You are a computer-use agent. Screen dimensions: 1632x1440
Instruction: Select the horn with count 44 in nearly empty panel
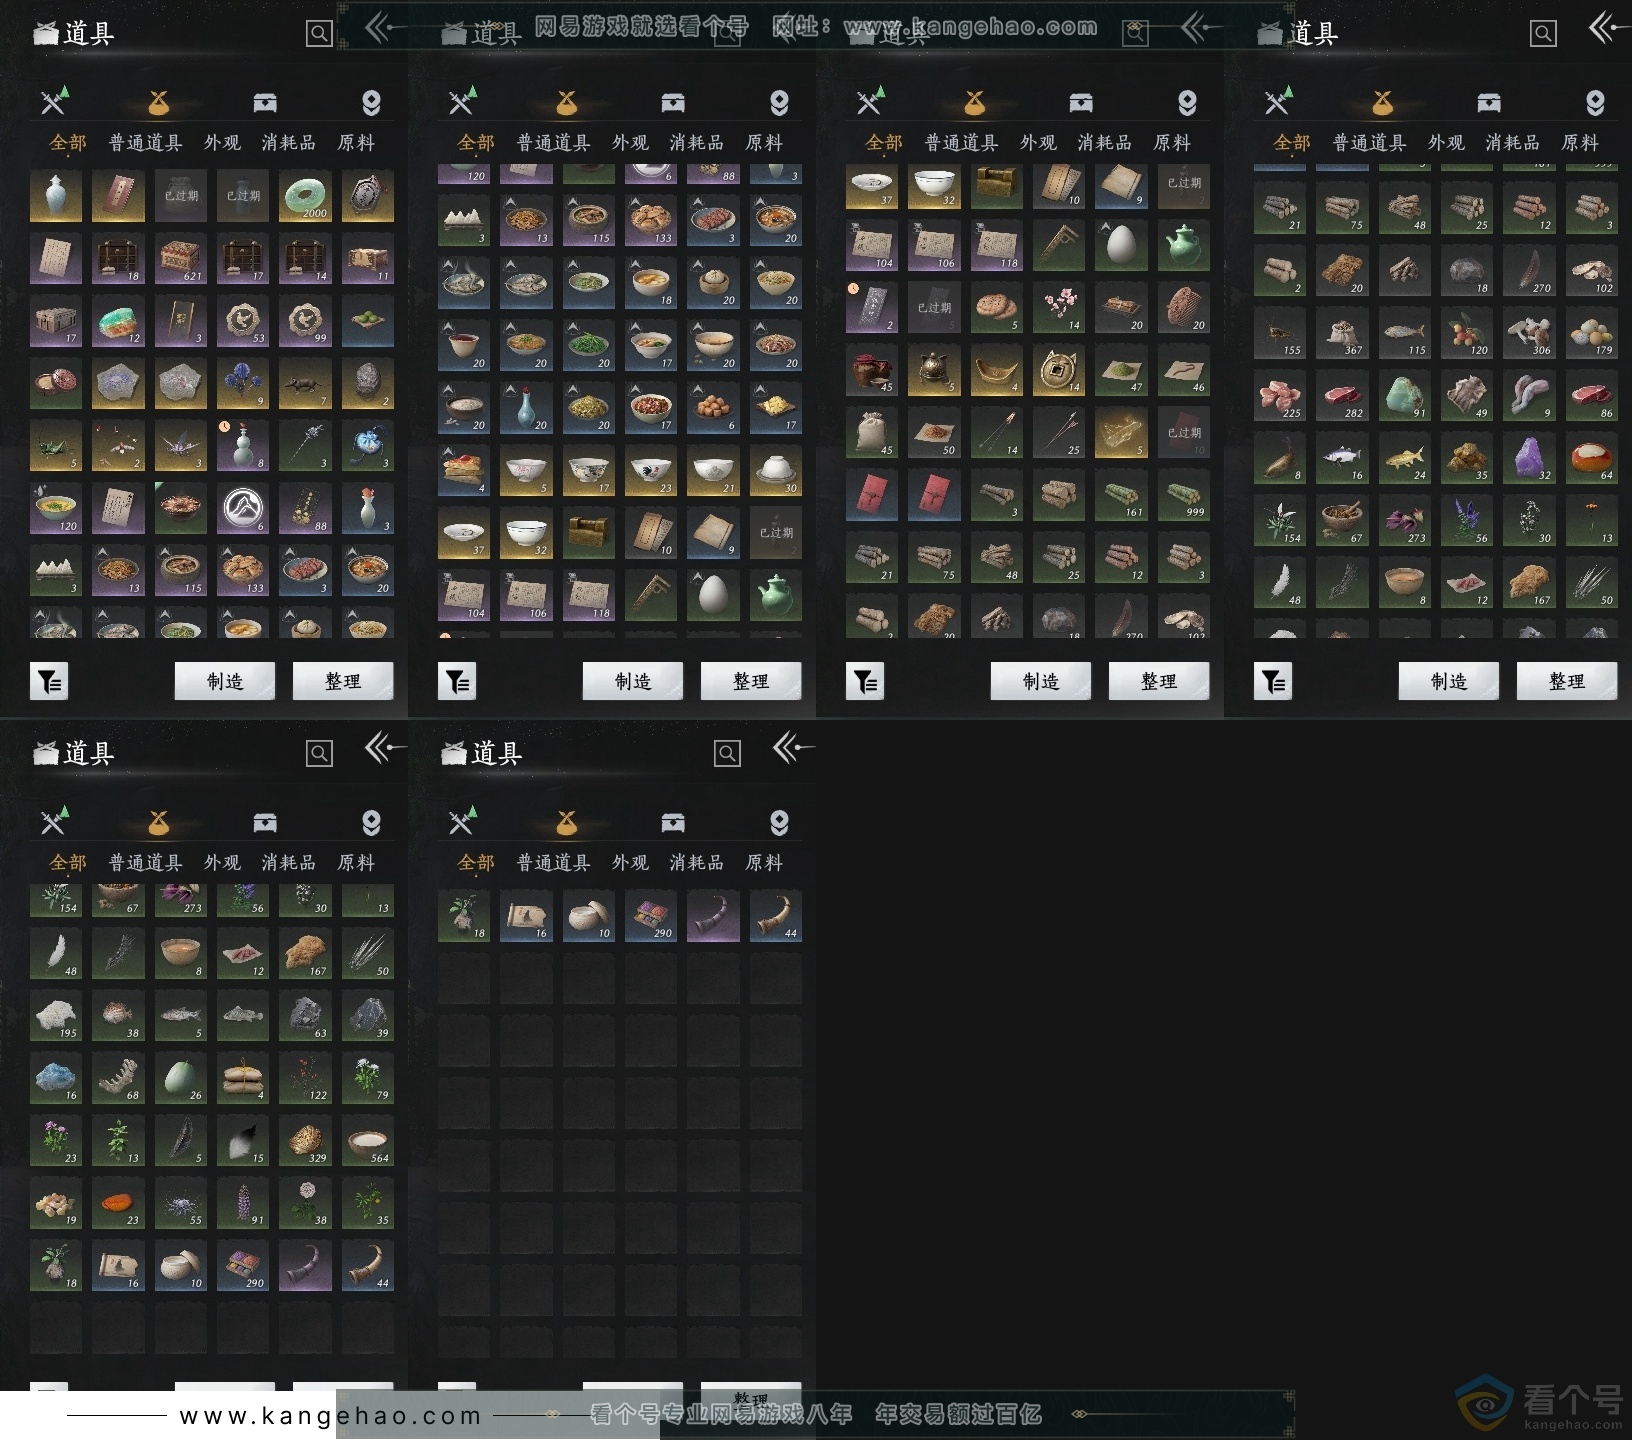point(775,916)
